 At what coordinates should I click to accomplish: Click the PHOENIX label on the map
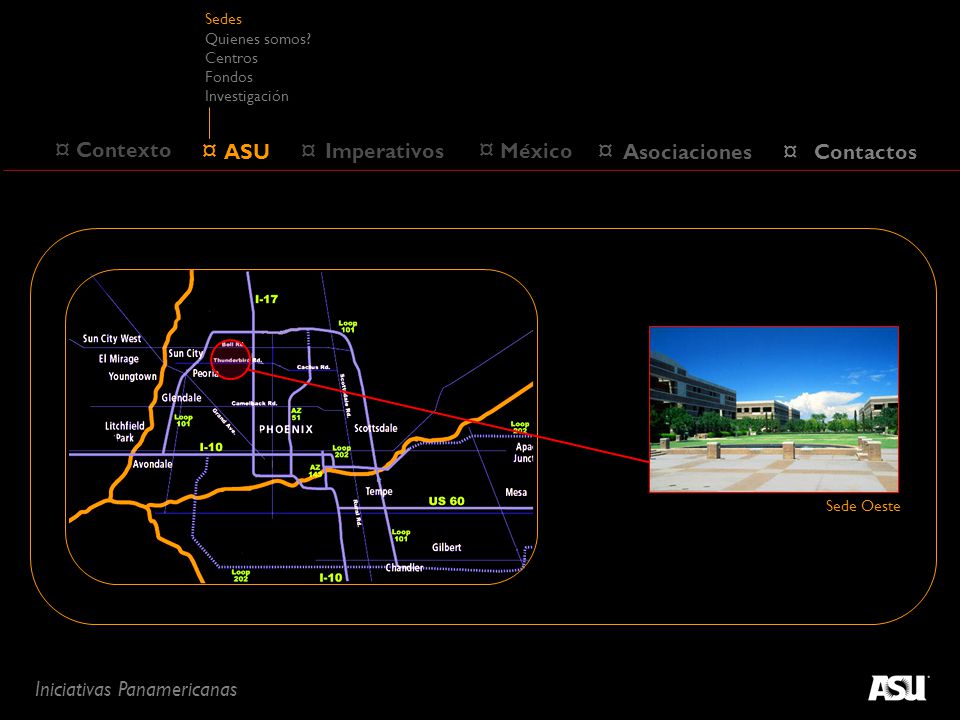[x=286, y=429]
